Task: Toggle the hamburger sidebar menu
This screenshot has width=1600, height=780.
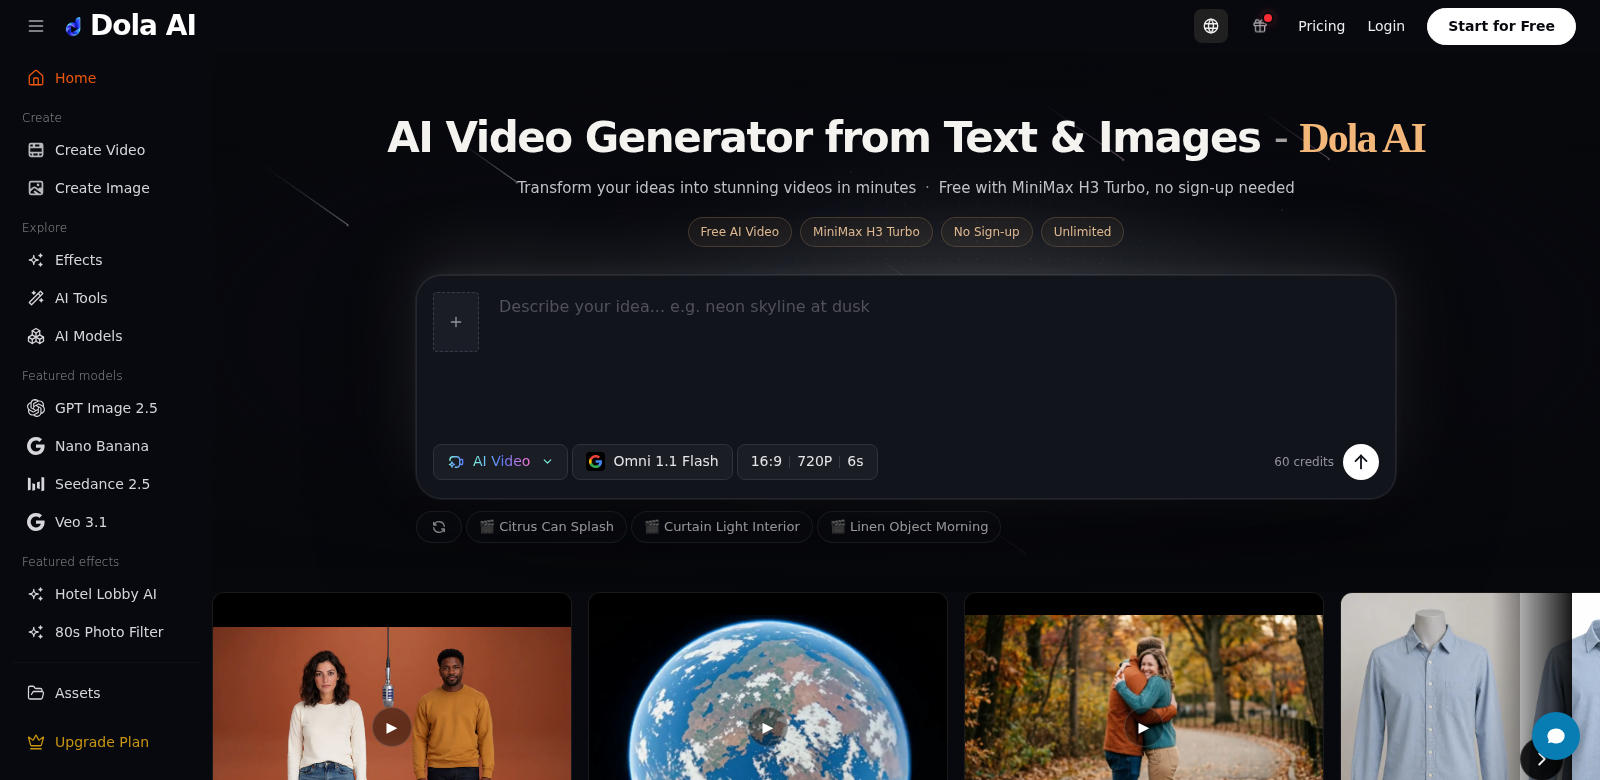Action: 36,26
